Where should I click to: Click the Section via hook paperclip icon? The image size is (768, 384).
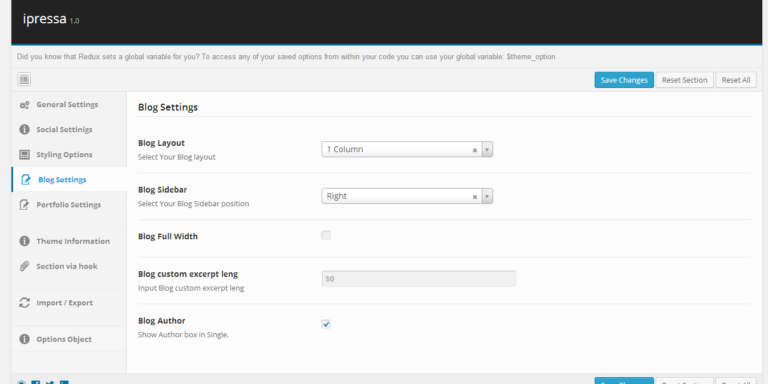(x=24, y=266)
